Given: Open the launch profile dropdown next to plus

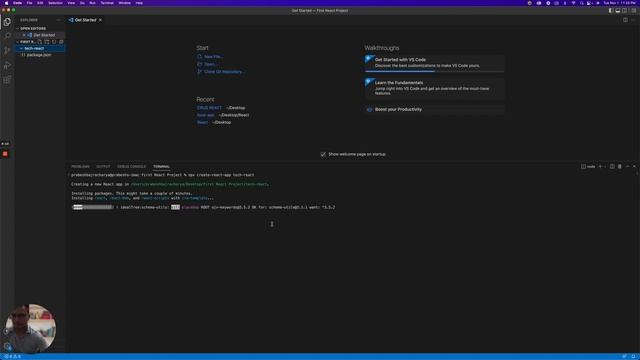Looking at the screenshot, I should (605, 167).
